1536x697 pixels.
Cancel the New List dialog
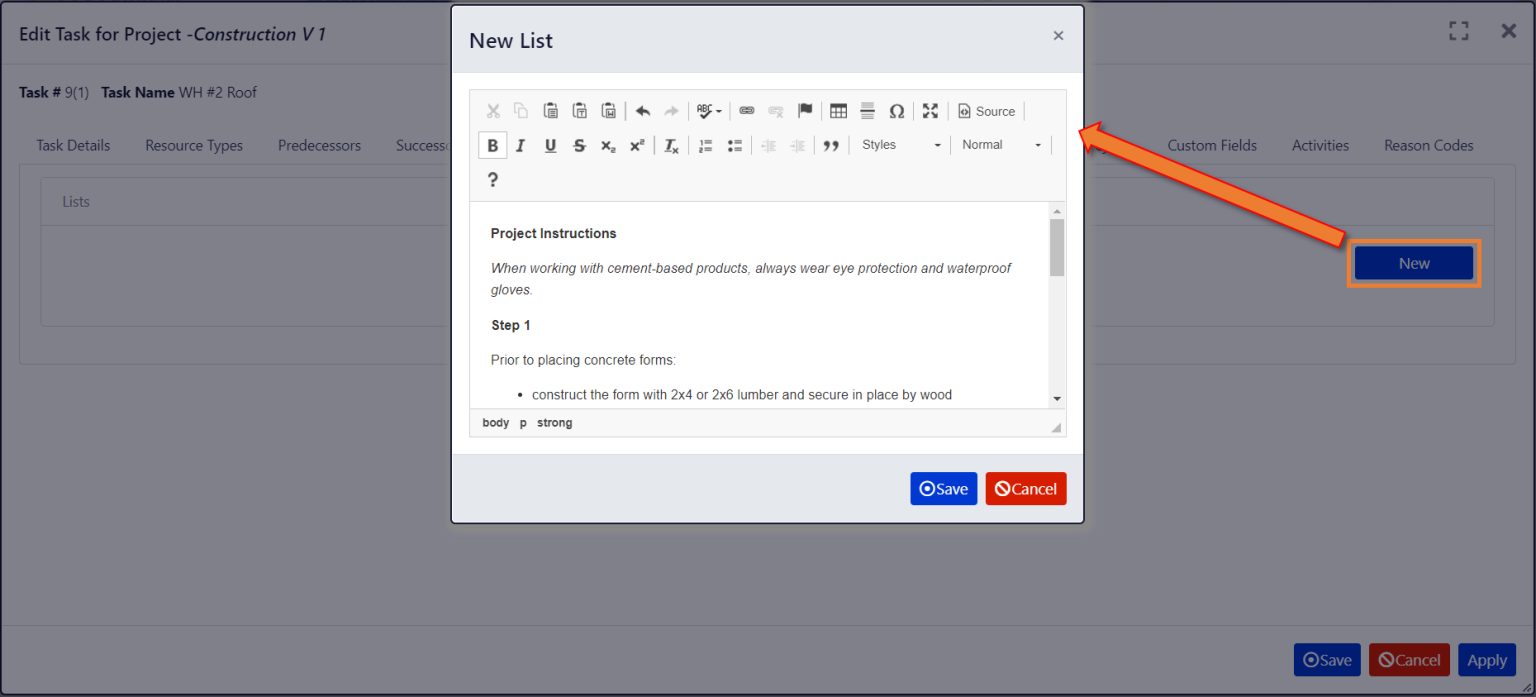coord(1026,489)
